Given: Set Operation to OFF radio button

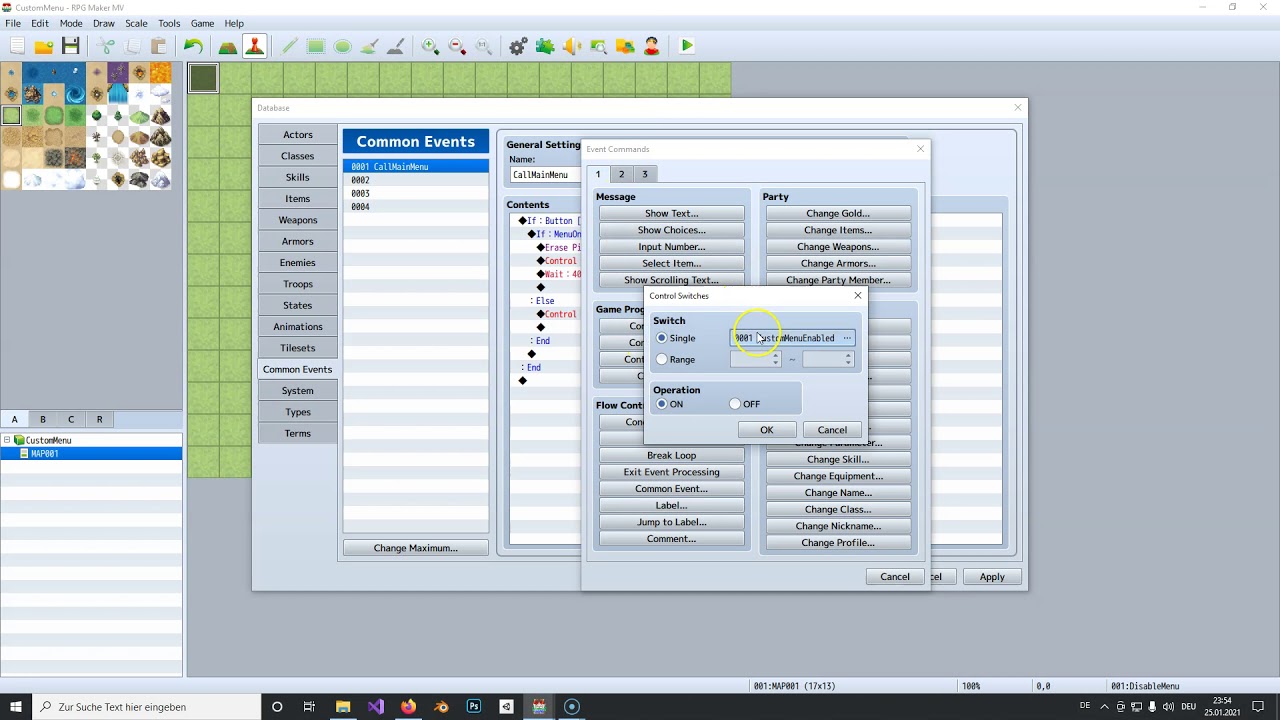Looking at the screenshot, I should 735,404.
